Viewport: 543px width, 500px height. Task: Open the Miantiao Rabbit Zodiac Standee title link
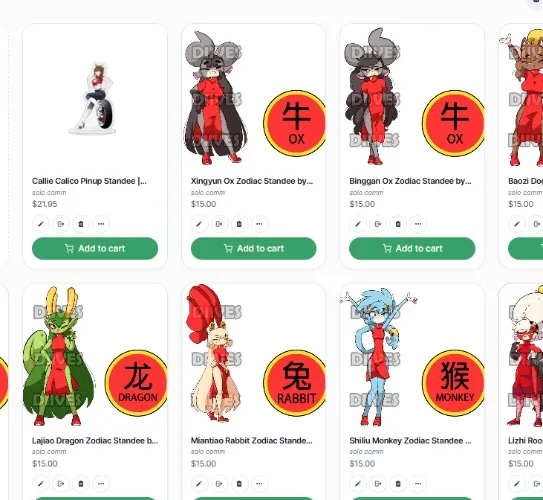[251, 440]
